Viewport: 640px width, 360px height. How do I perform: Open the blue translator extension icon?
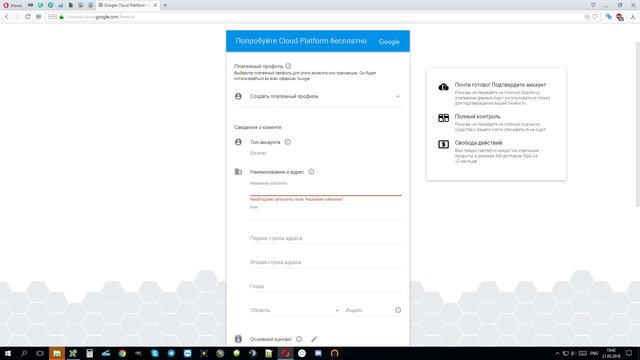click(x=609, y=17)
